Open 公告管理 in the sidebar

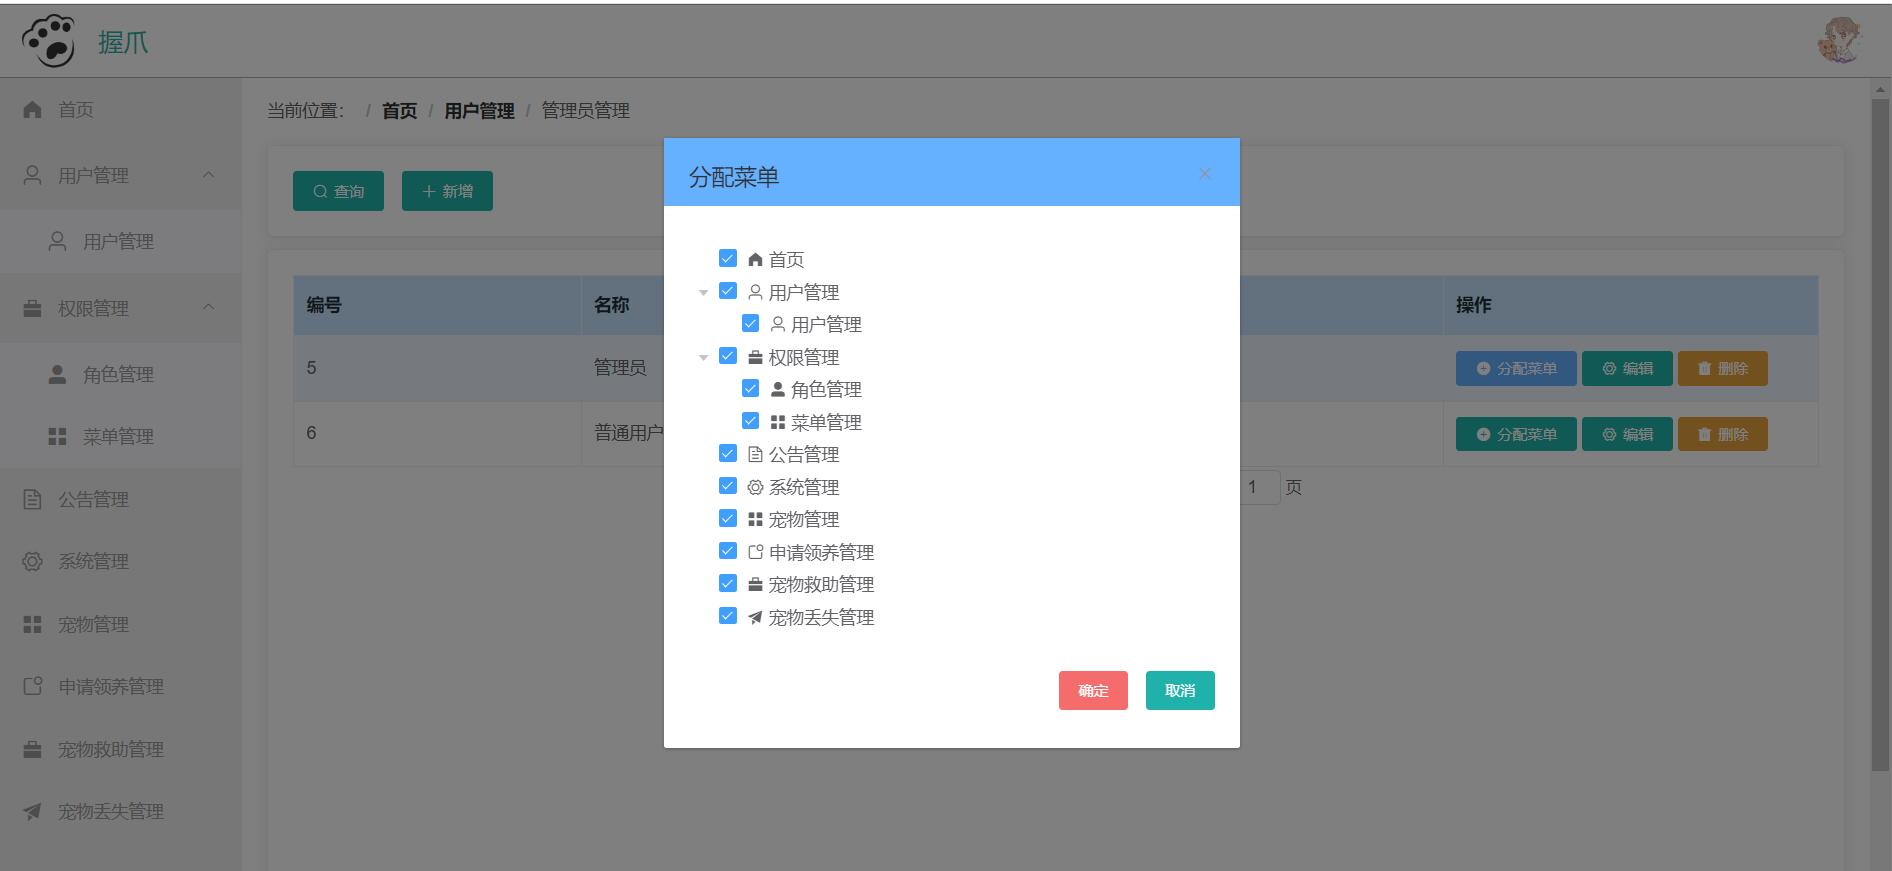(x=120, y=499)
